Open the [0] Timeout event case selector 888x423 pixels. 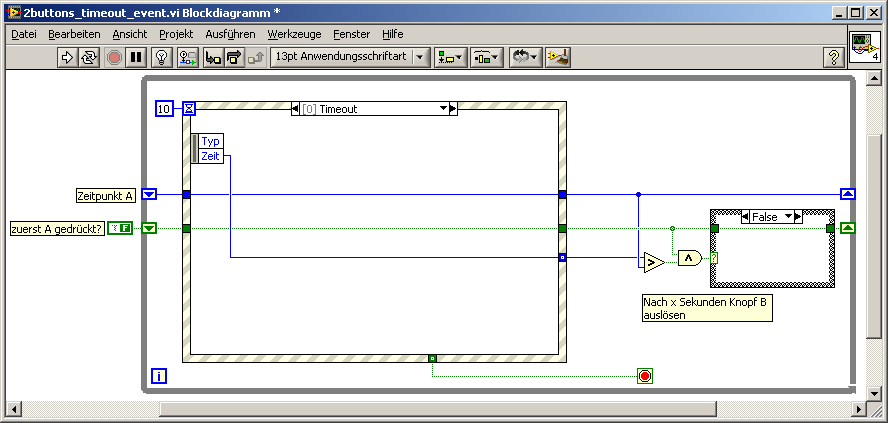(x=374, y=109)
